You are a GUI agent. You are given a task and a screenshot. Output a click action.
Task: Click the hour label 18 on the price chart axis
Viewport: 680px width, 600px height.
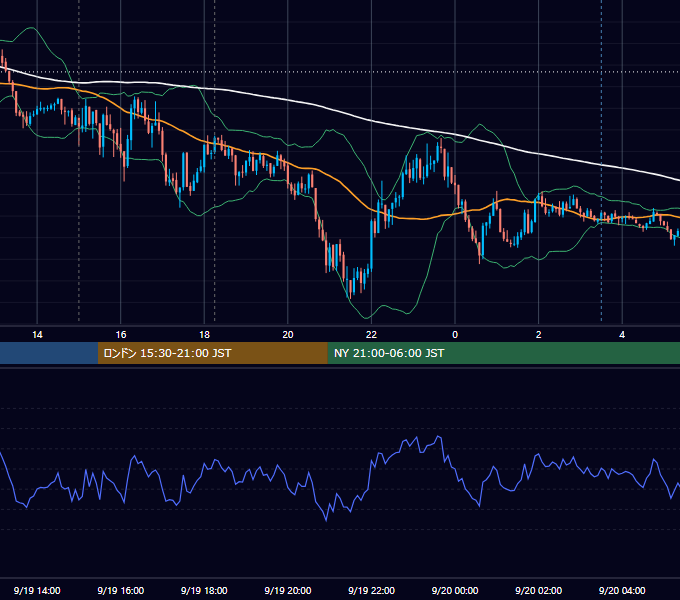pos(204,335)
